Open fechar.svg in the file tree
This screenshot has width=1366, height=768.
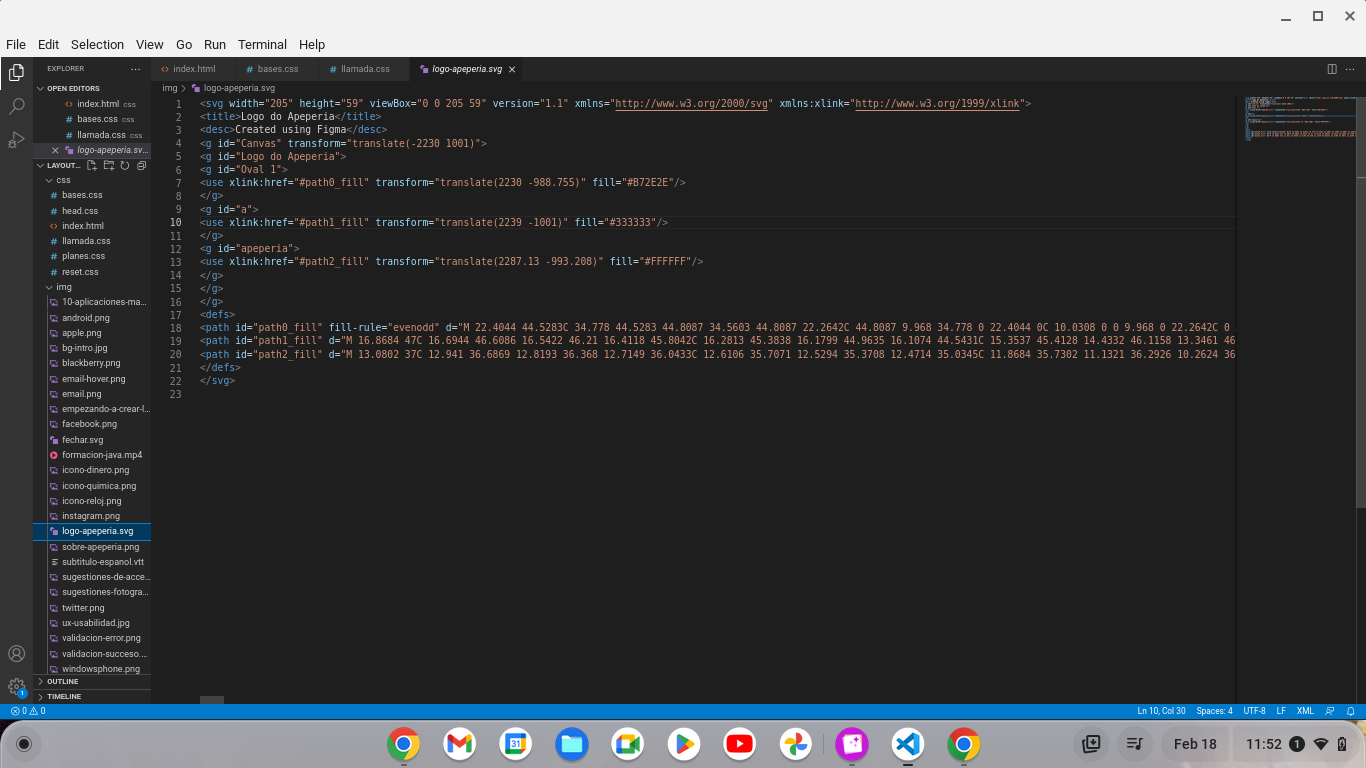click(x=82, y=440)
